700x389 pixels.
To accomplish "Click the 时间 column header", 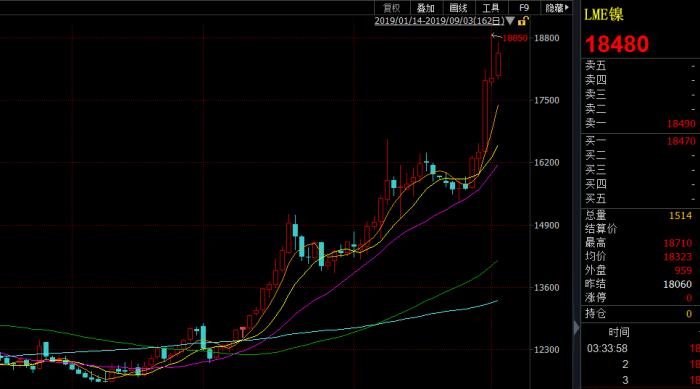I will click(x=619, y=332).
